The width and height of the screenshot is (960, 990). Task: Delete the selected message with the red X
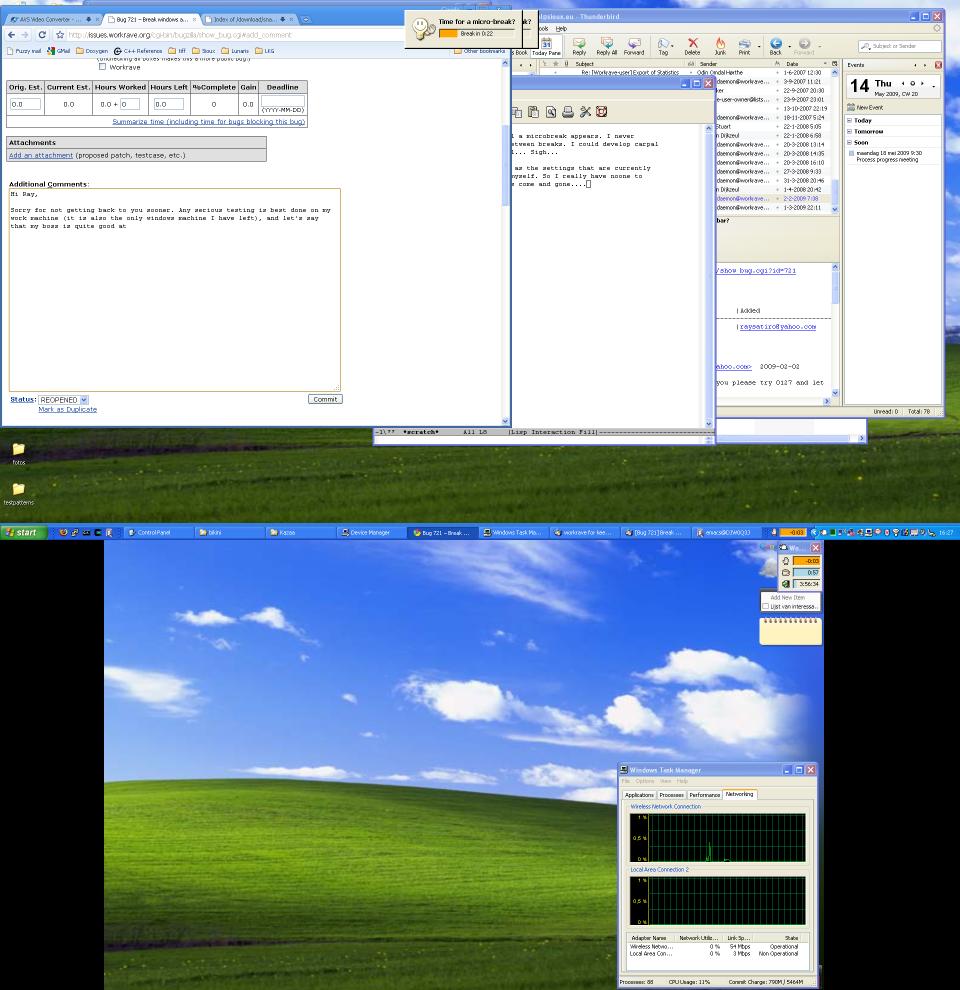pos(692,45)
